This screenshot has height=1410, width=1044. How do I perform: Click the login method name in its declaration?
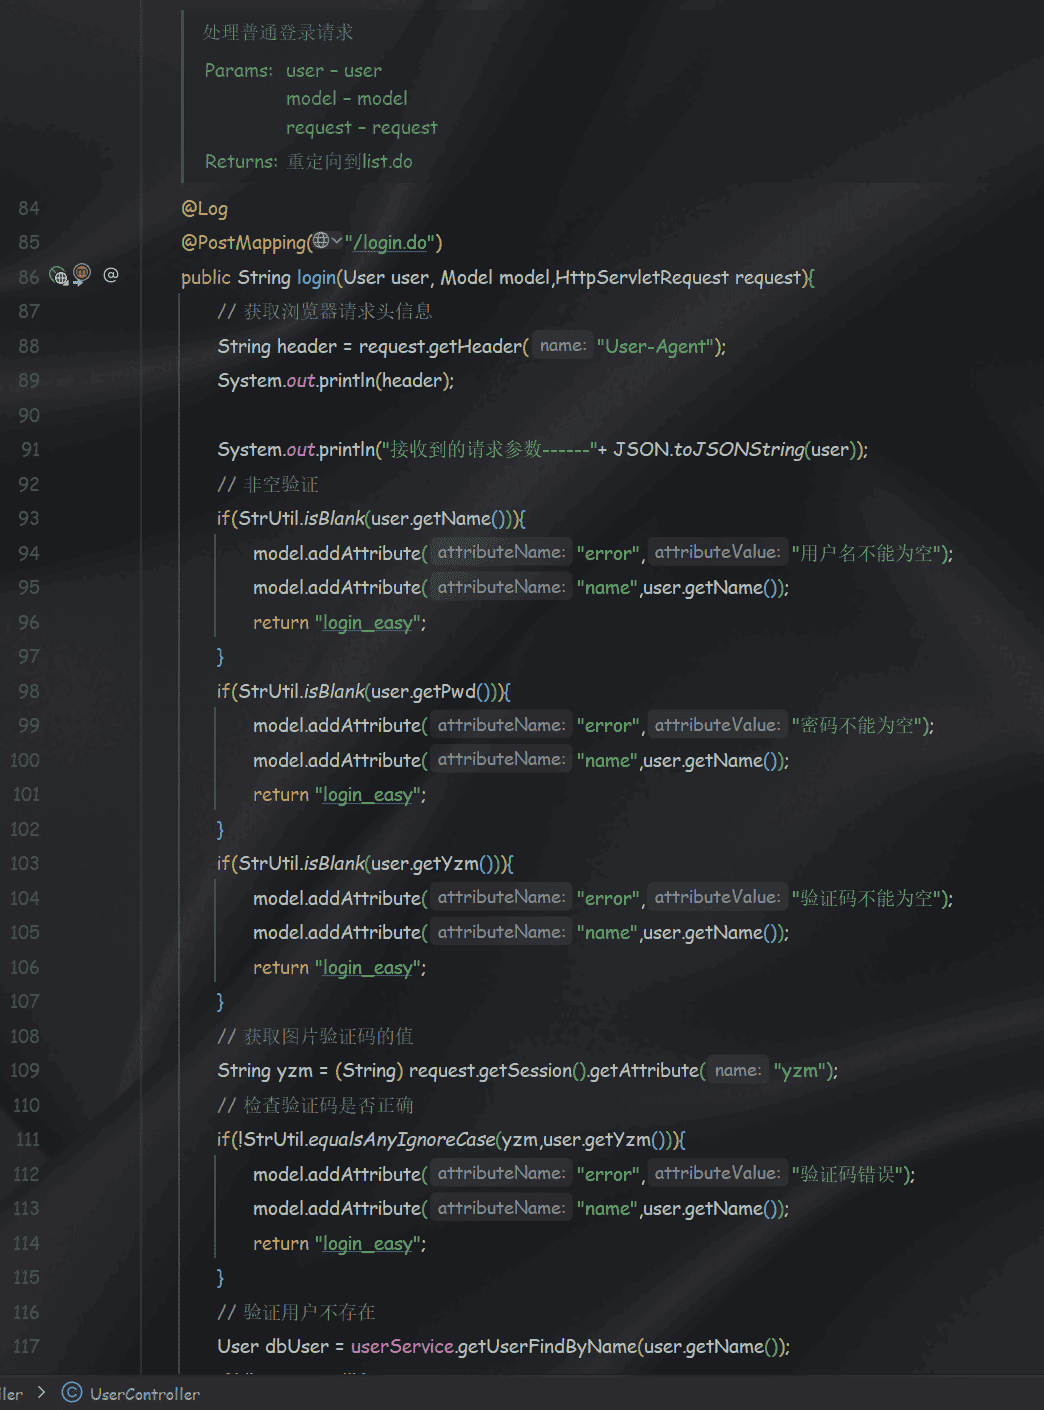(316, 278)
